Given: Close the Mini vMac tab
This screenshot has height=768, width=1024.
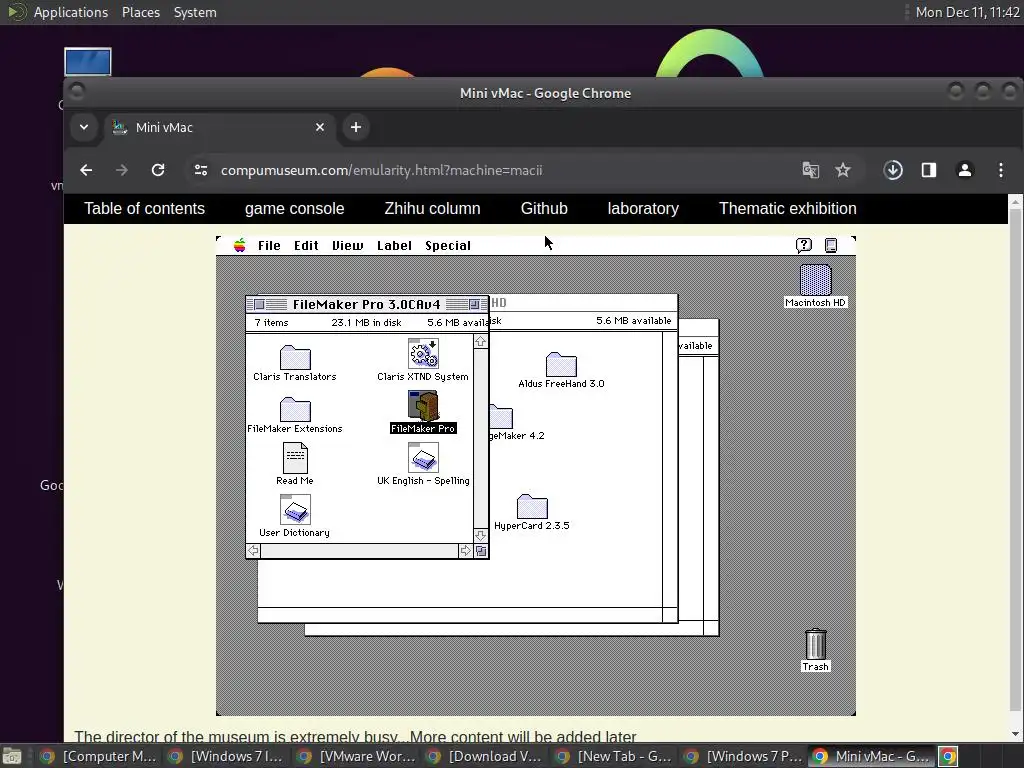Looking at the screenshot, I should click(320, 127).
